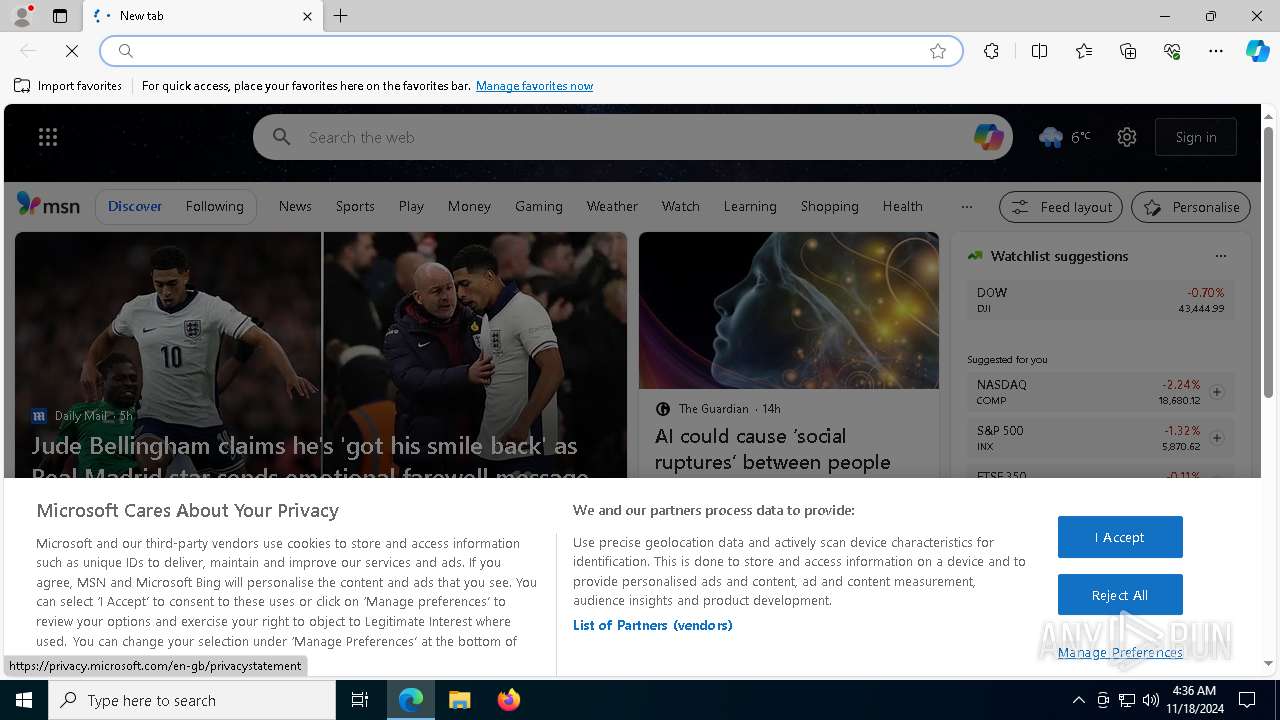Open the weather widget showing 6°C
Image resolution: width=1280 pixels, height=720 pixels.
(x=1064, y=137)
